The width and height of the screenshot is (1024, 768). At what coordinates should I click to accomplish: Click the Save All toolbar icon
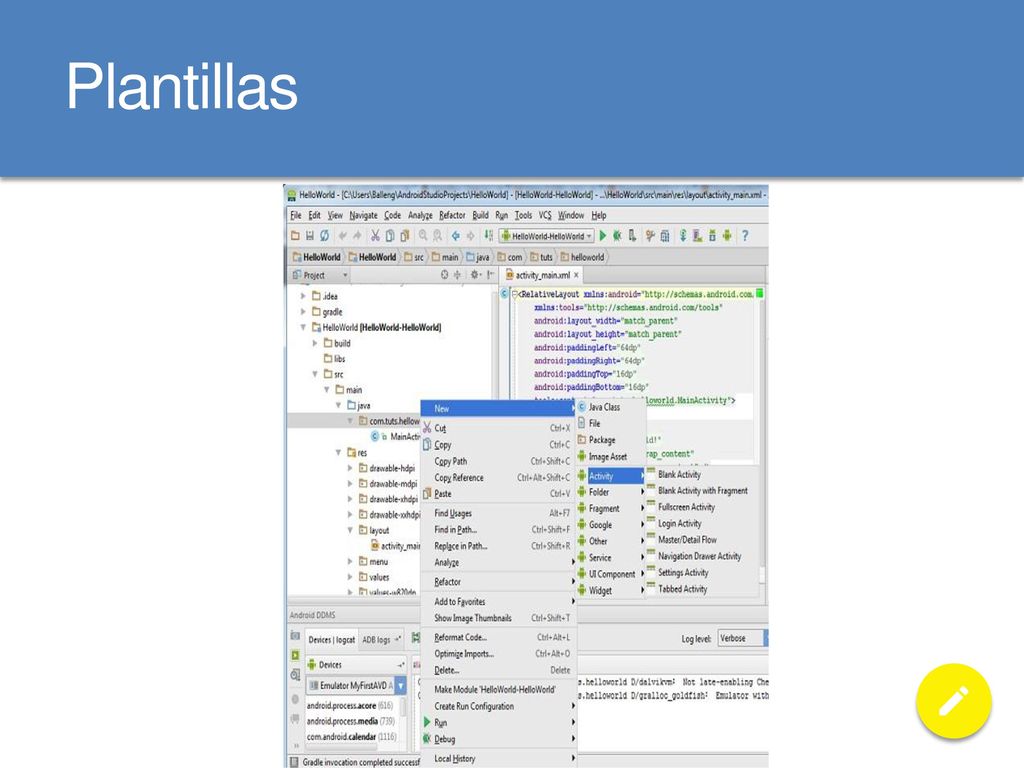pyautogui.click(x=310, y=236)
